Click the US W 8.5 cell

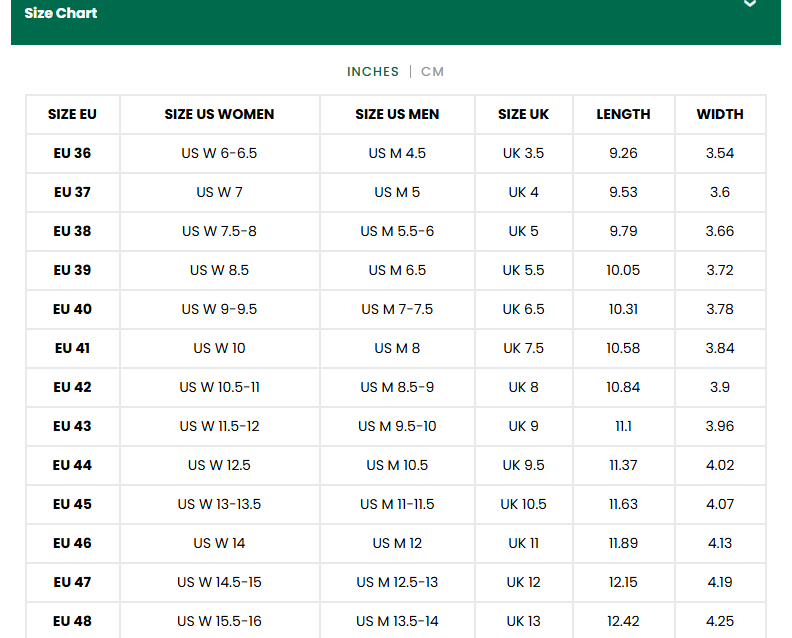[x=219, y=270]
